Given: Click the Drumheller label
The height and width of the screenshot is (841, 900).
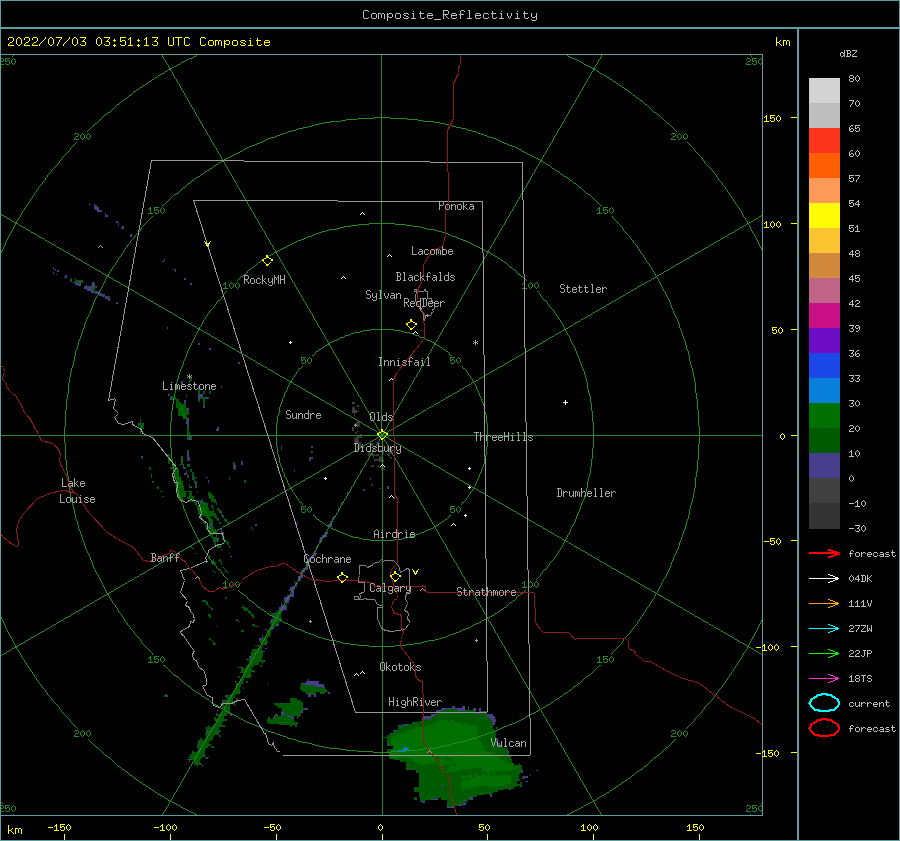Looking at the screenshot, I should 586,493.
